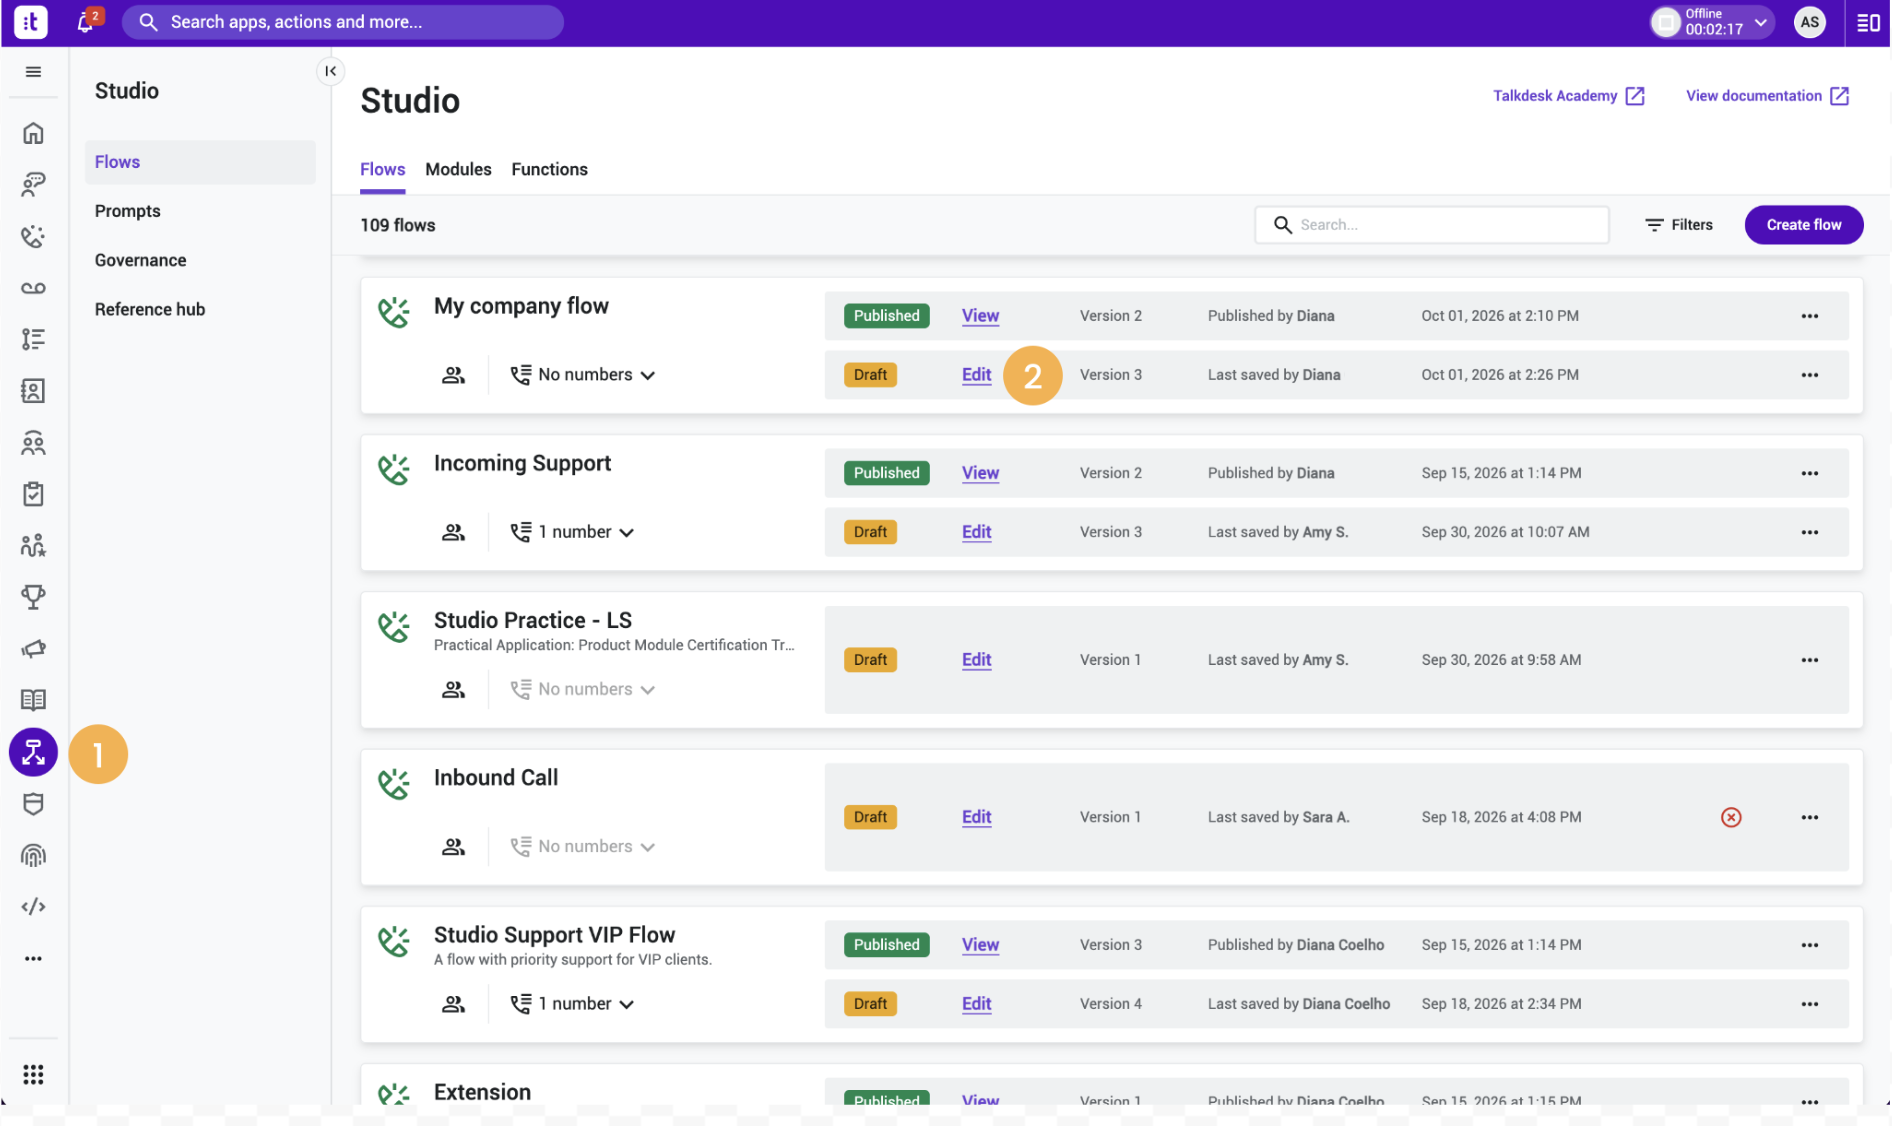Click the home icon in sidebar

coord(33,133)
